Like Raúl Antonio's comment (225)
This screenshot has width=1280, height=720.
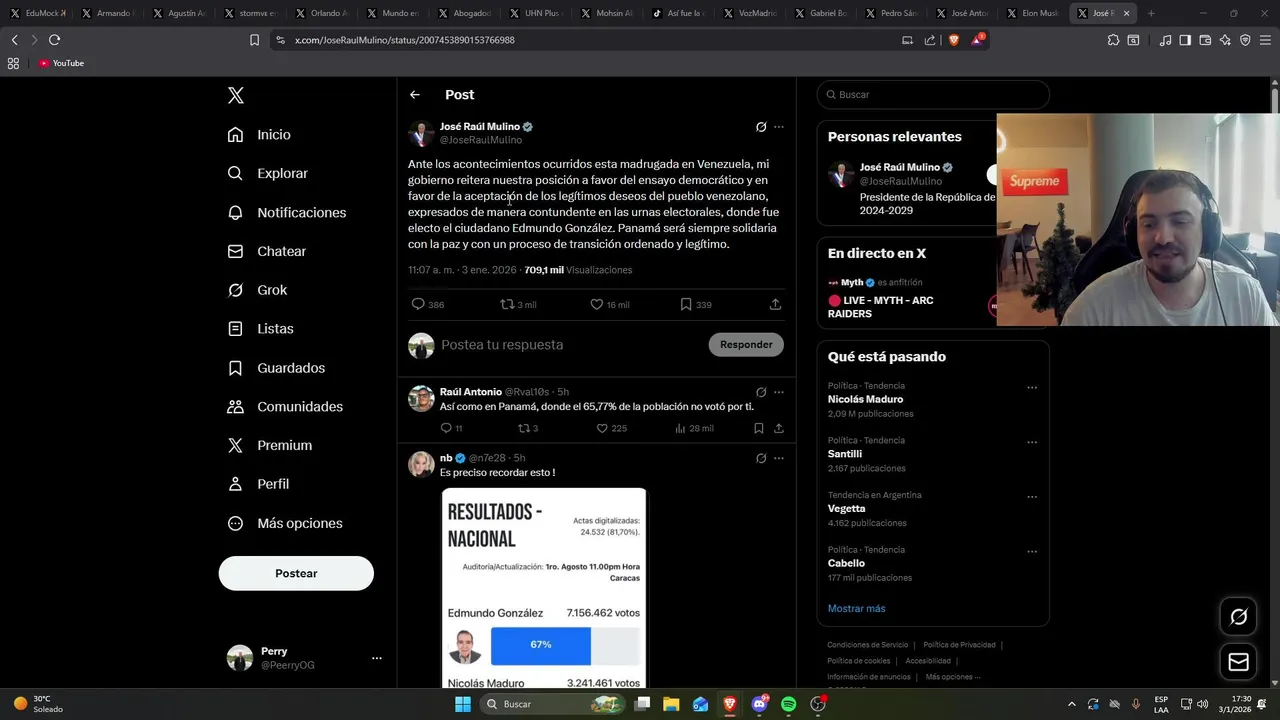611,428
